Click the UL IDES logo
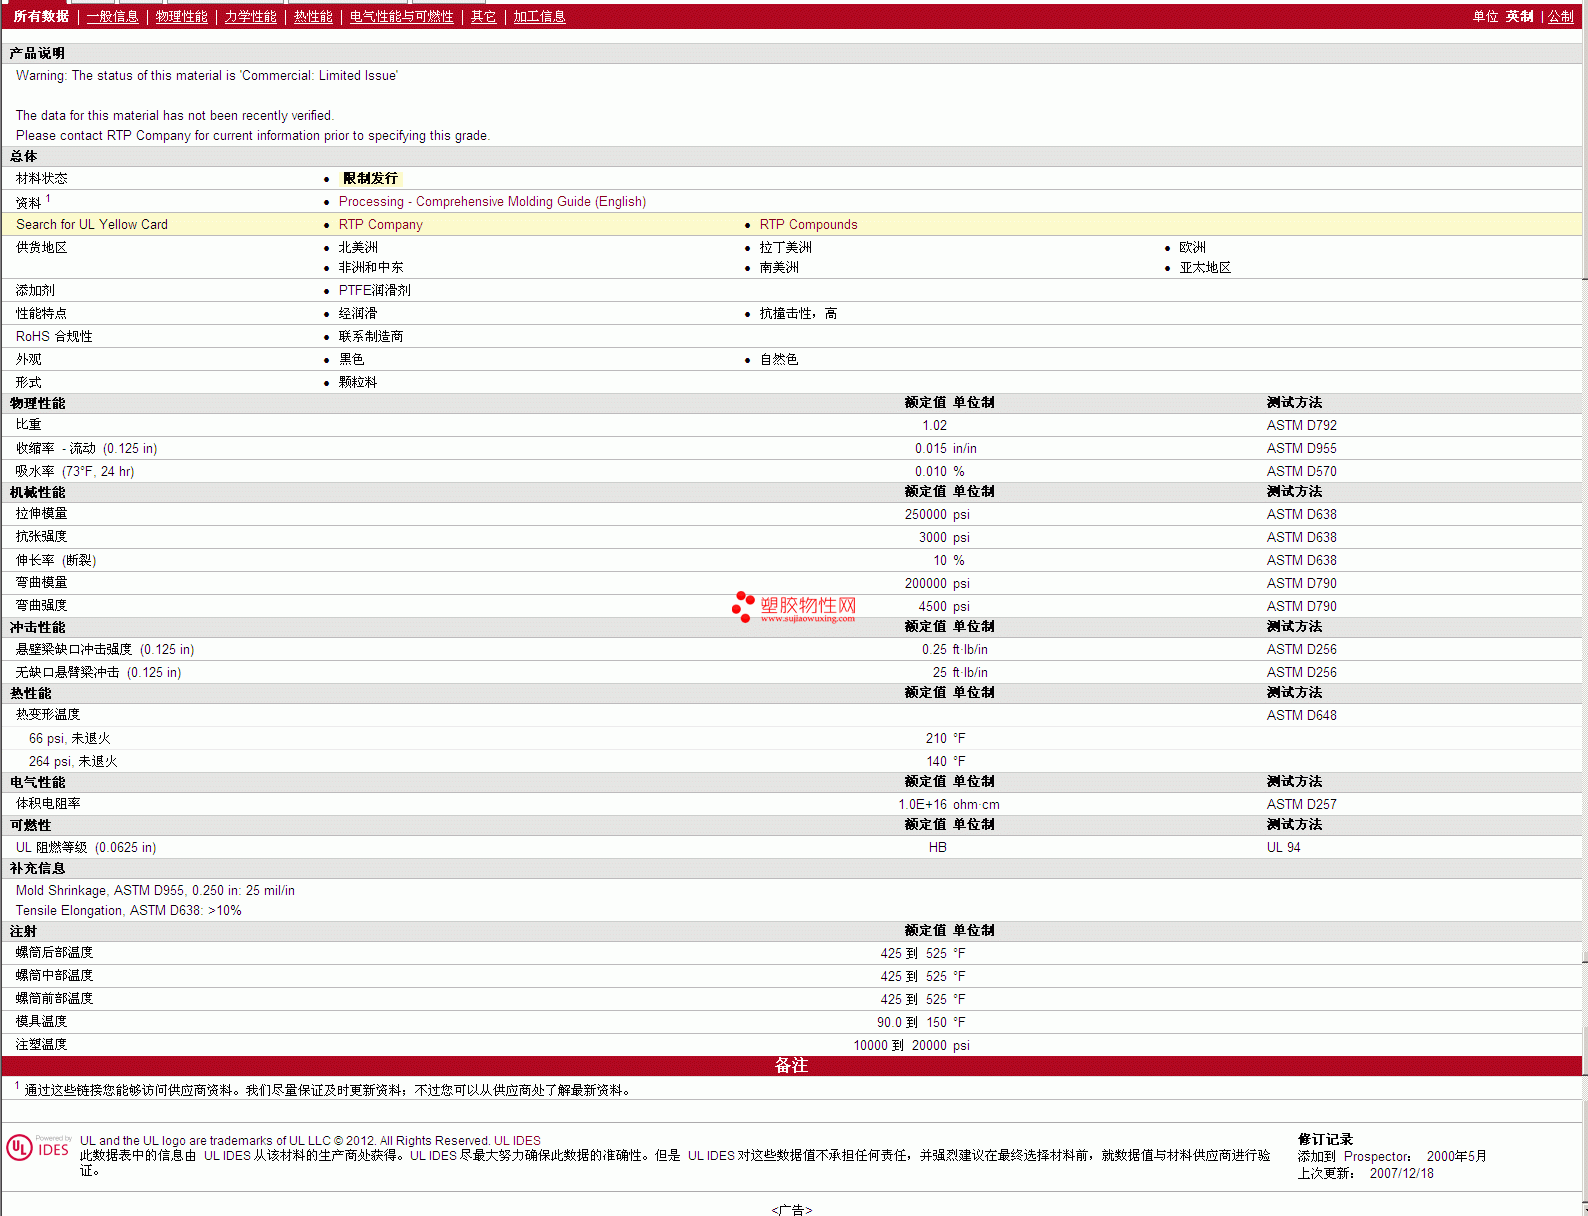This screenshot has height=1216, width=1588. tap(38, 1148)
